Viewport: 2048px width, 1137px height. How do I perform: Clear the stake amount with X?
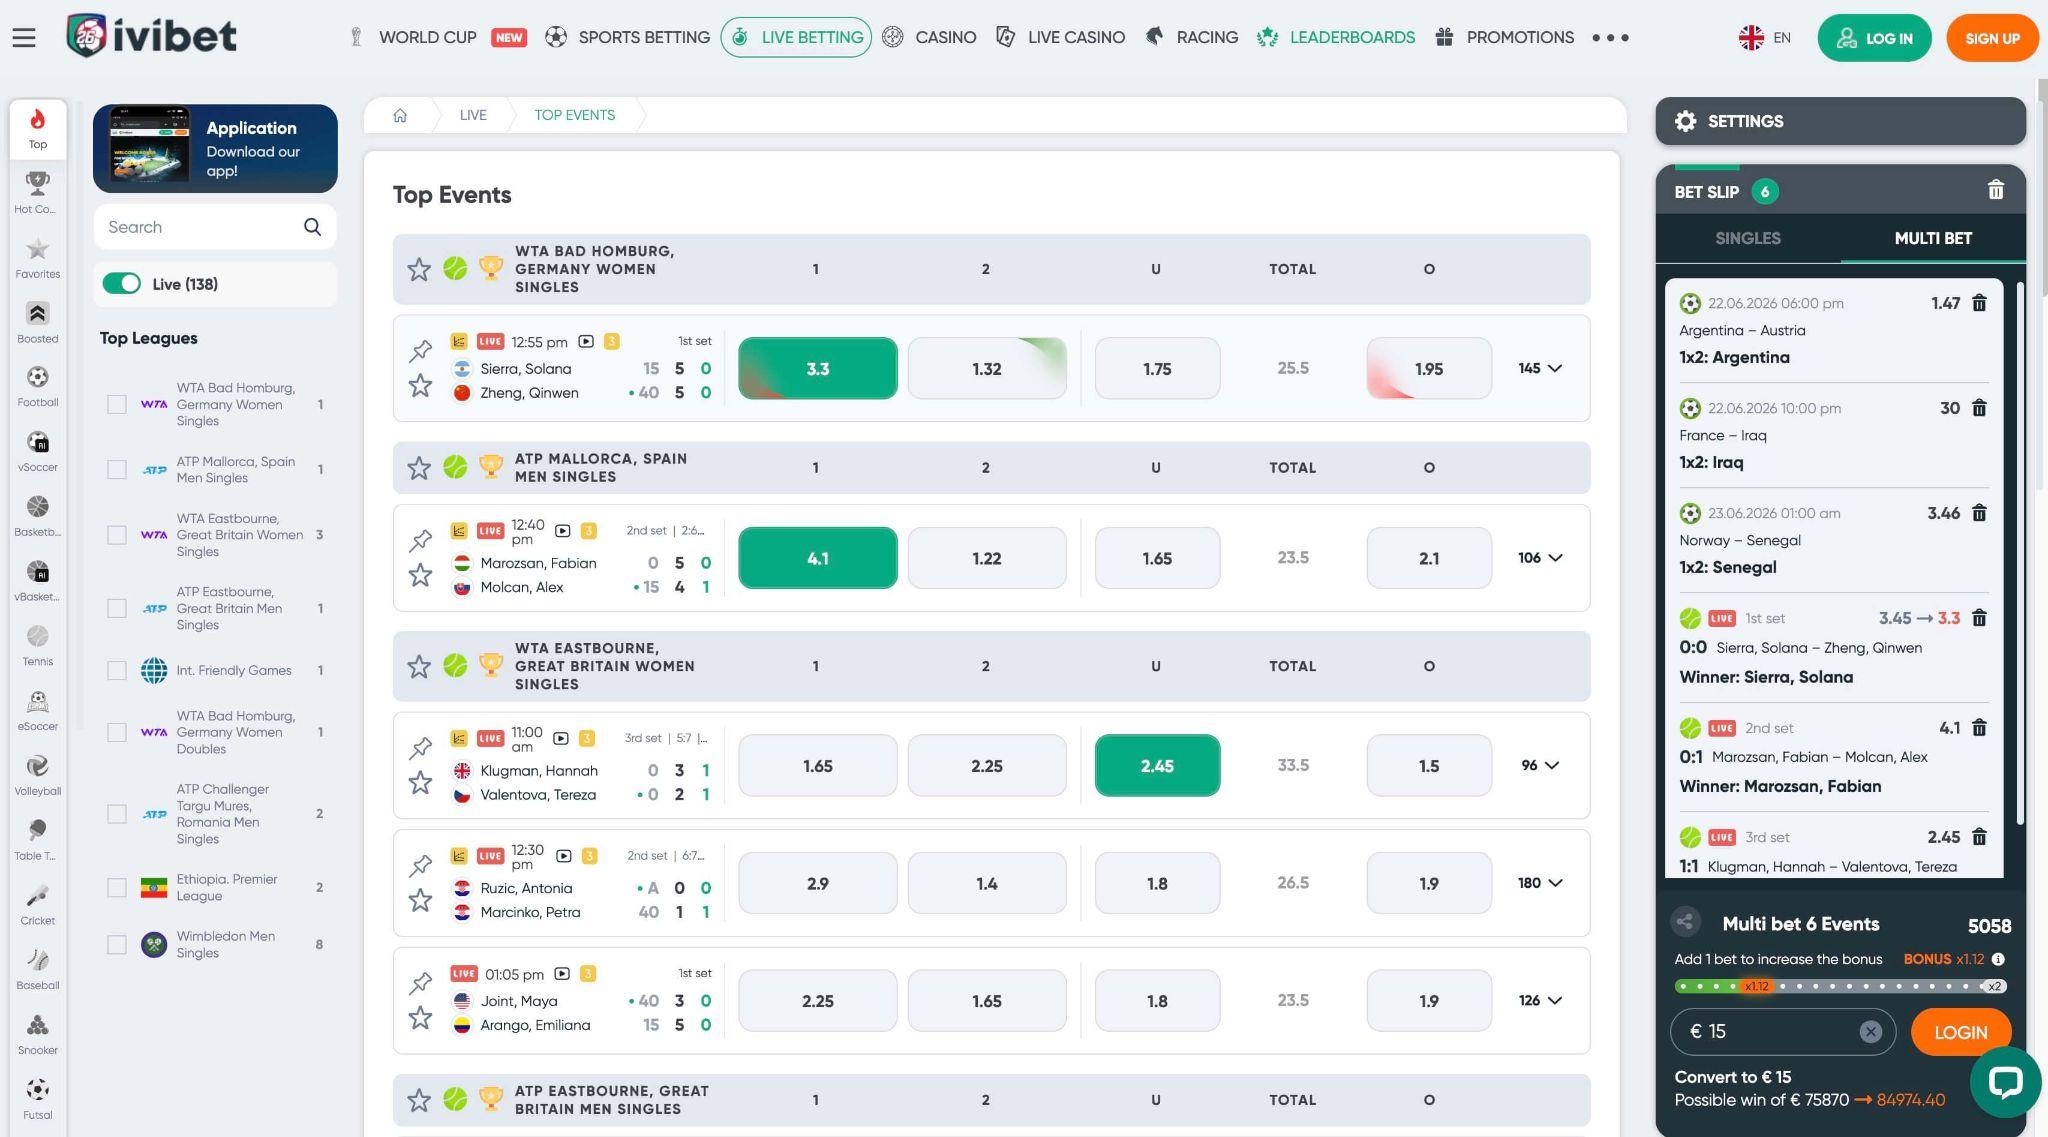pyautogui.click(x=1870, y=1032)
